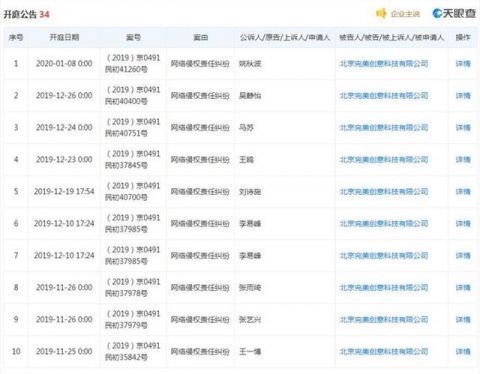Select the date 2019-12-26 0:00
Viewport: 480px width, 374px height.
pyautogui.click(x=64, y=96)
